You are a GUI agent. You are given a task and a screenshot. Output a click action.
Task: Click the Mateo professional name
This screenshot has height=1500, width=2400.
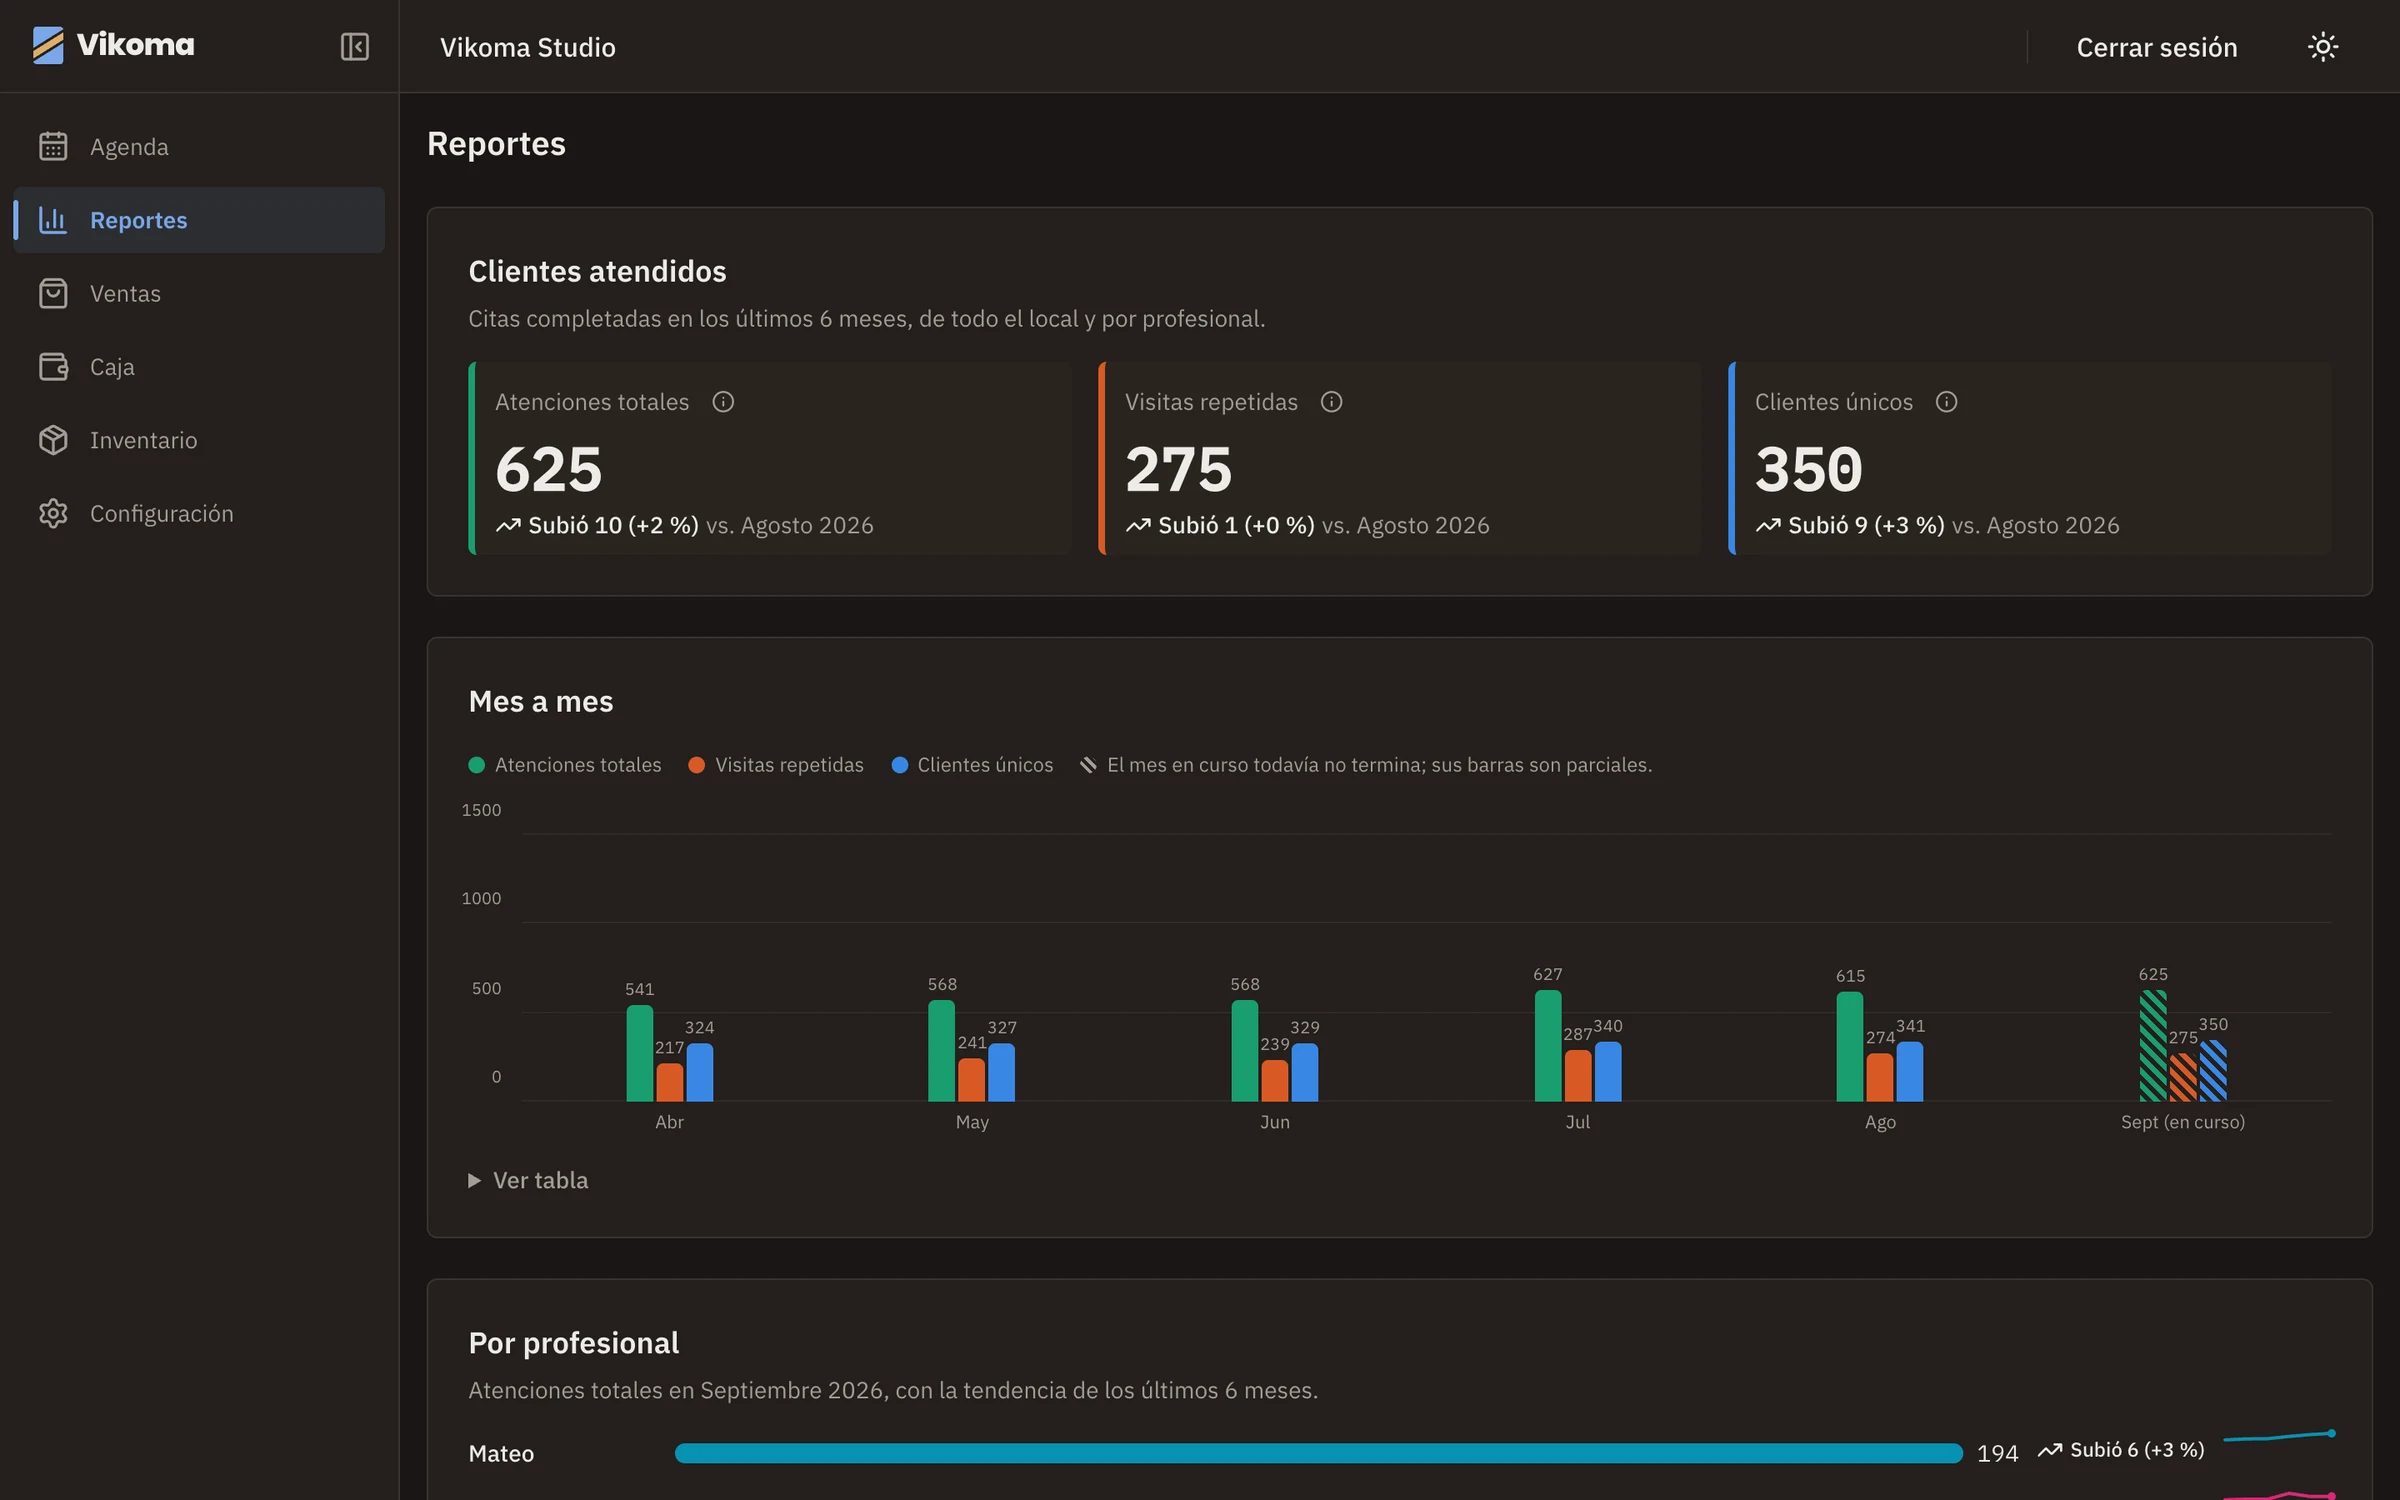coord(501,1453)
